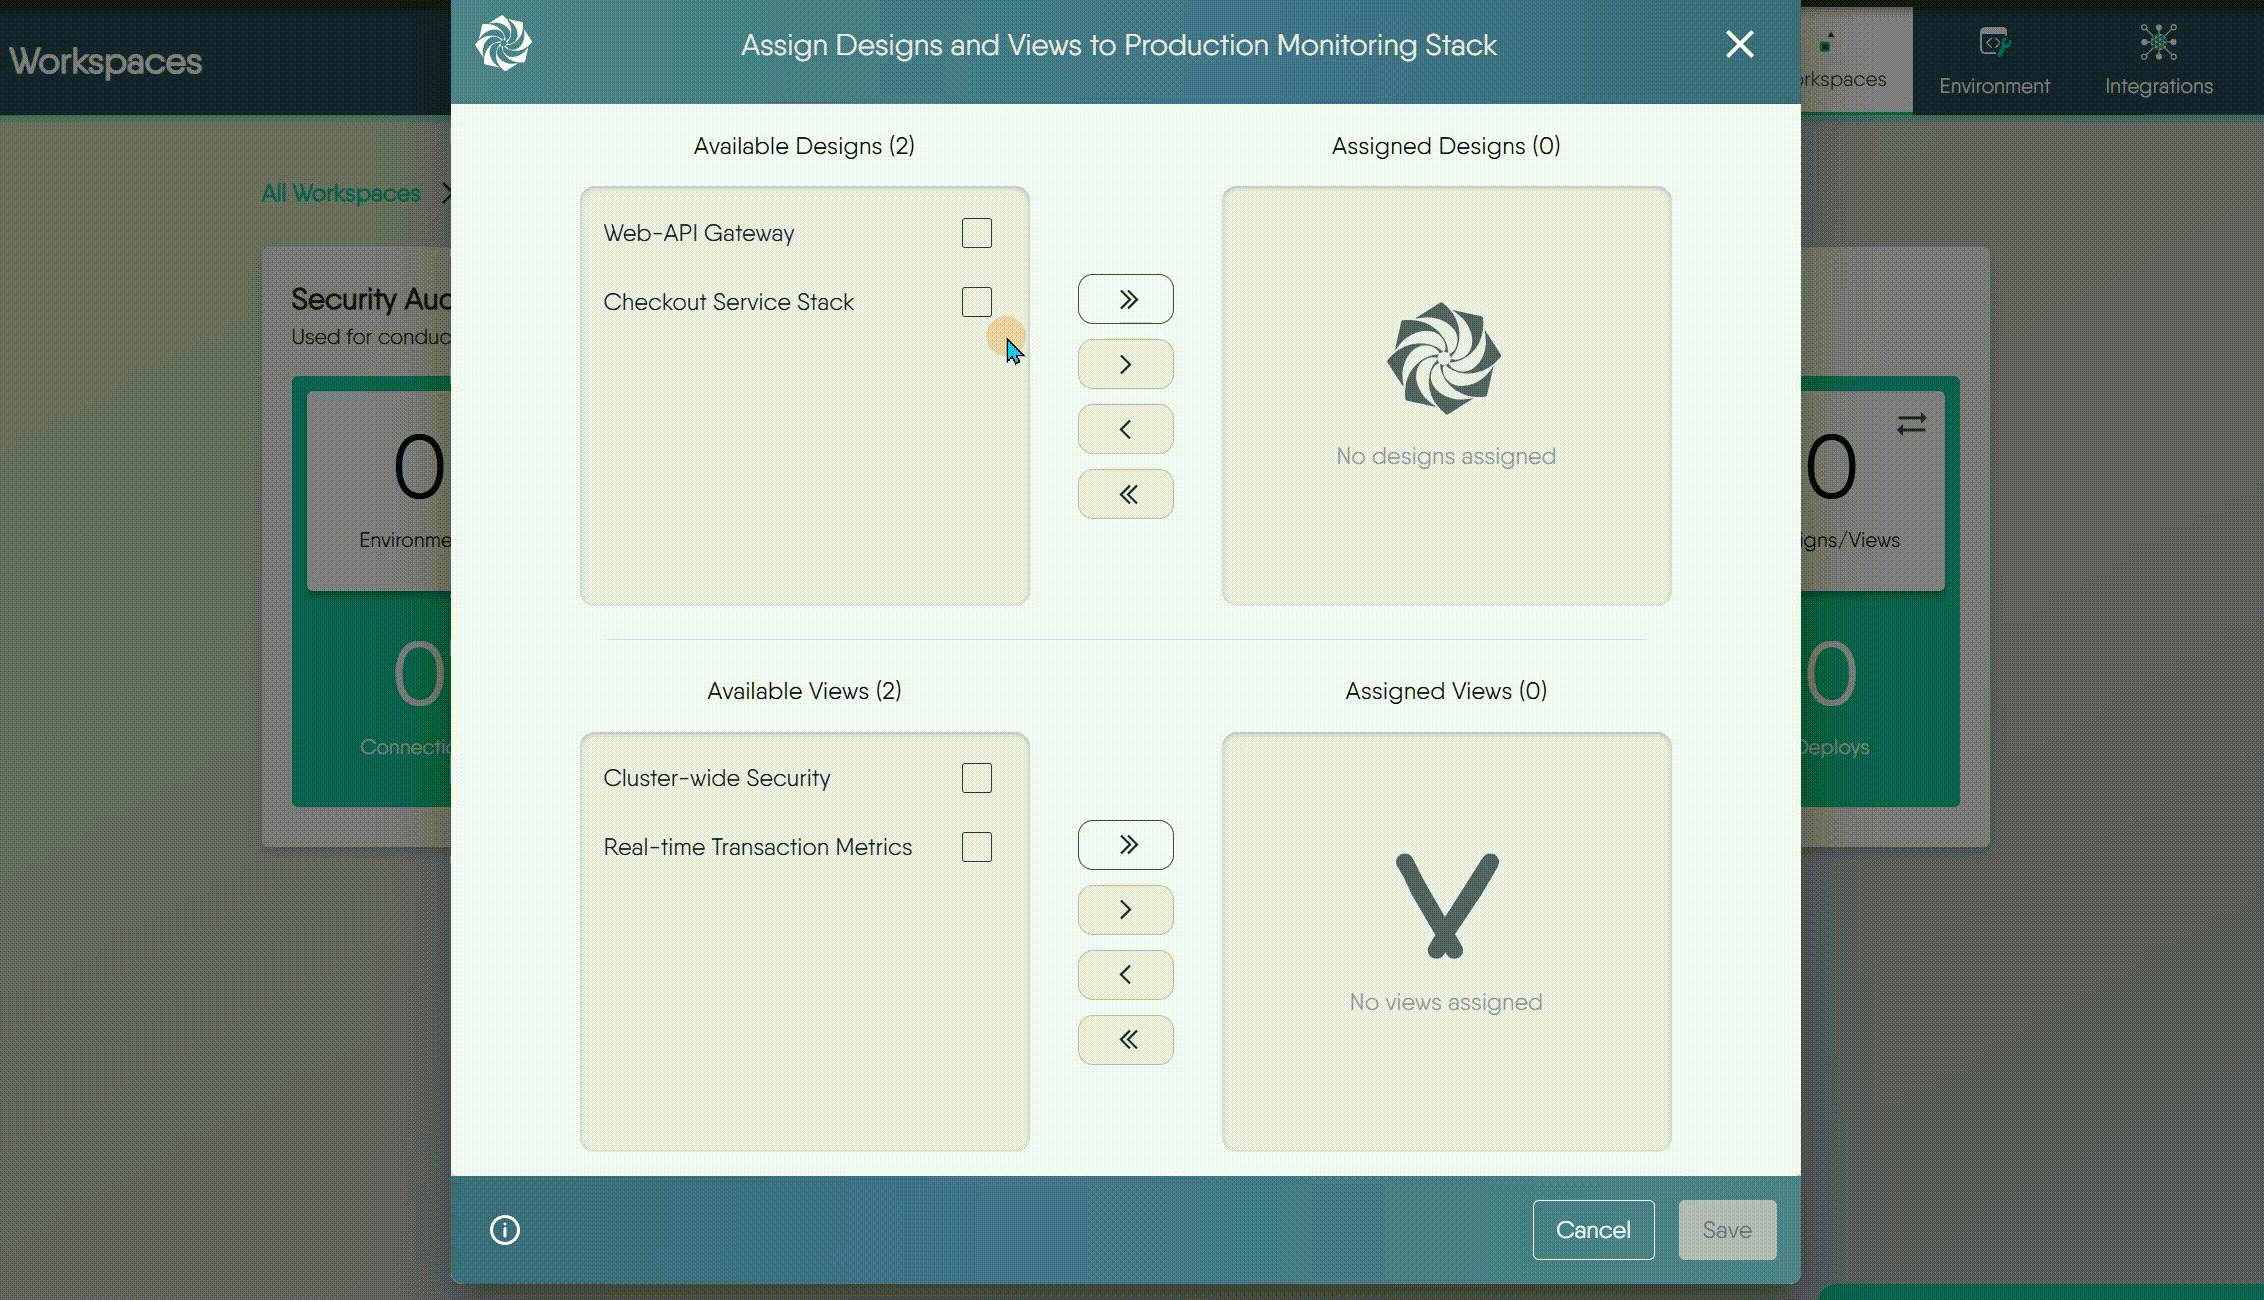Click the single right chevron between design lists
The height and width of the screenshot is (1300, 2264).
point(1125,363)
